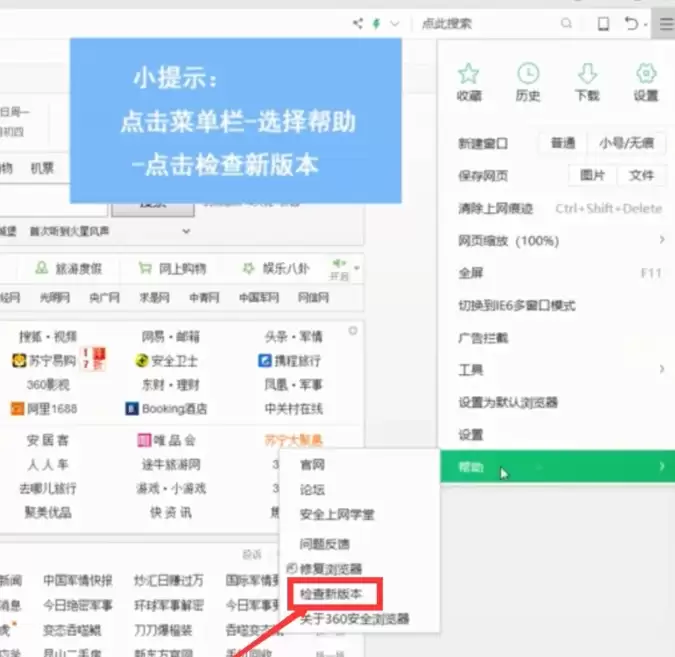Select 检查新版本 in the help submenu
The height and width of the screenshot is (657, 675).
pos(331,594)
